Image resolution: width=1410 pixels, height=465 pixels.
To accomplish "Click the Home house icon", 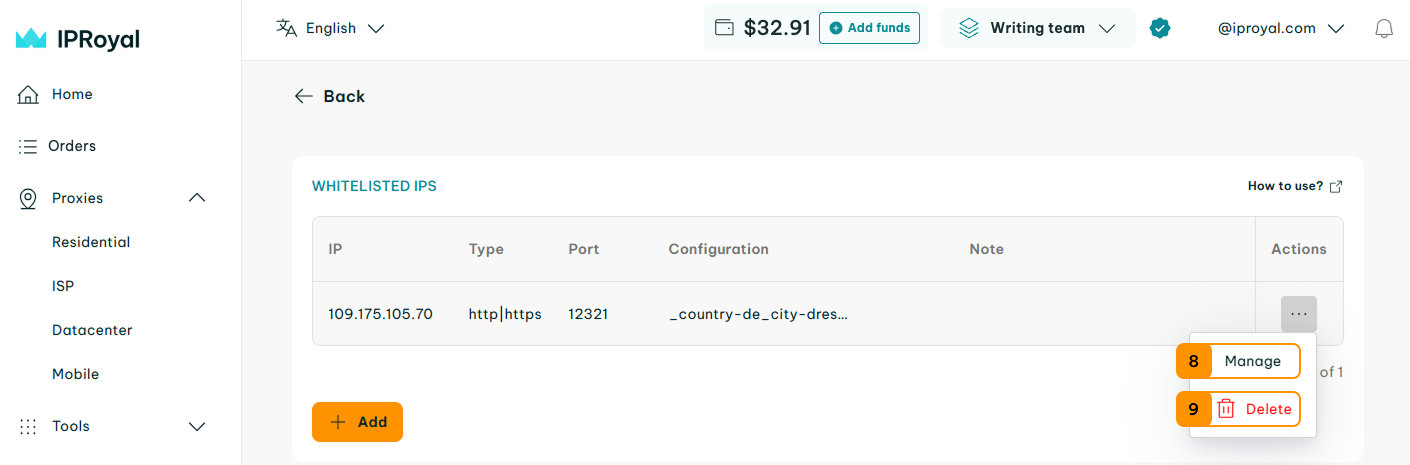I will click(x=28, y=94).
